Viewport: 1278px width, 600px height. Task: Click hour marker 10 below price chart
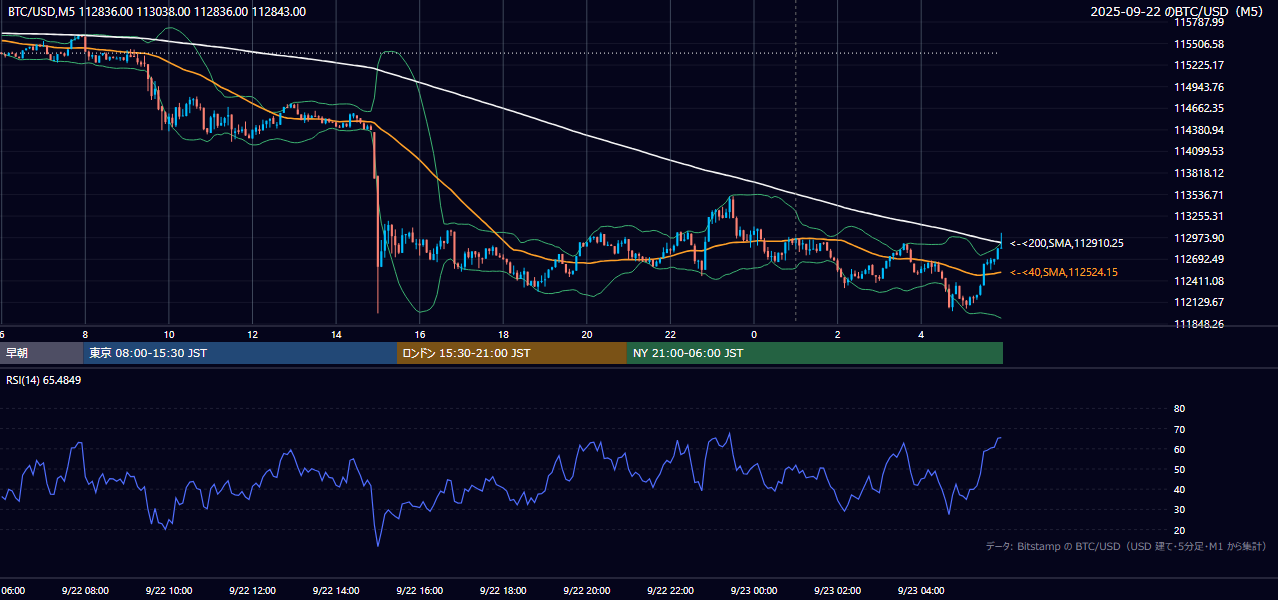pyautogui.click(x=169, y=334)
